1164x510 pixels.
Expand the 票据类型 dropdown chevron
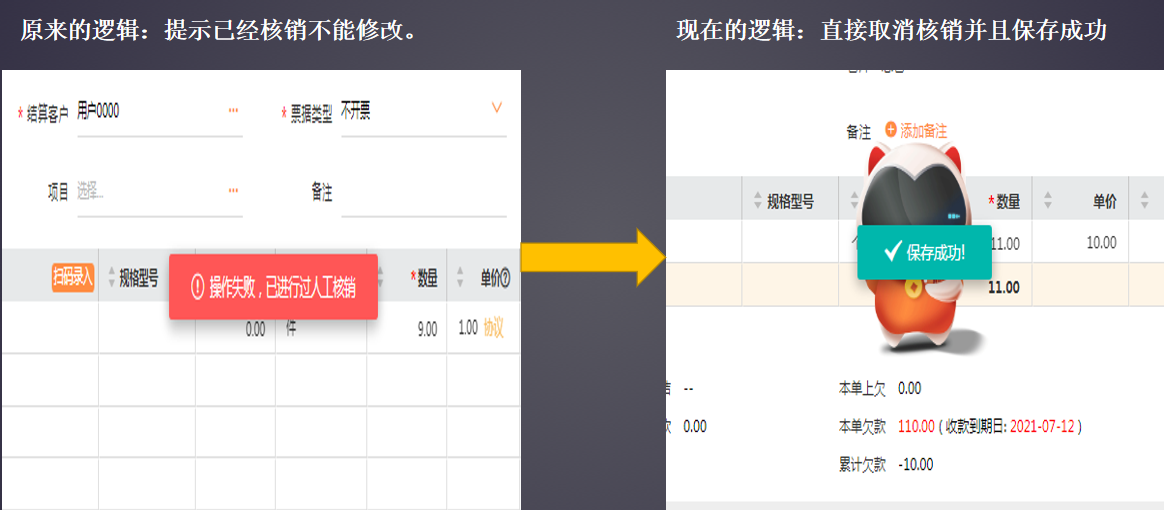tap(497, 108)
